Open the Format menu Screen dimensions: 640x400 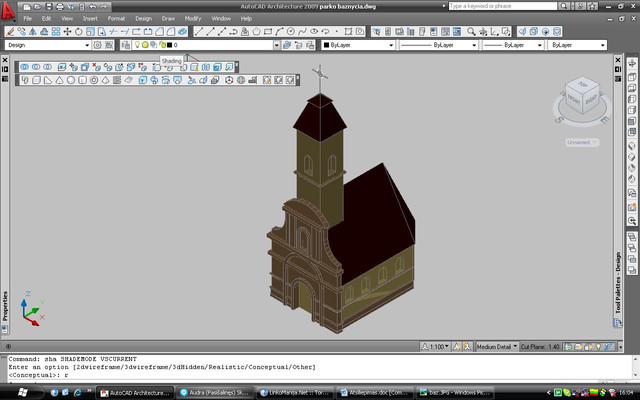[x=116, y=18]
